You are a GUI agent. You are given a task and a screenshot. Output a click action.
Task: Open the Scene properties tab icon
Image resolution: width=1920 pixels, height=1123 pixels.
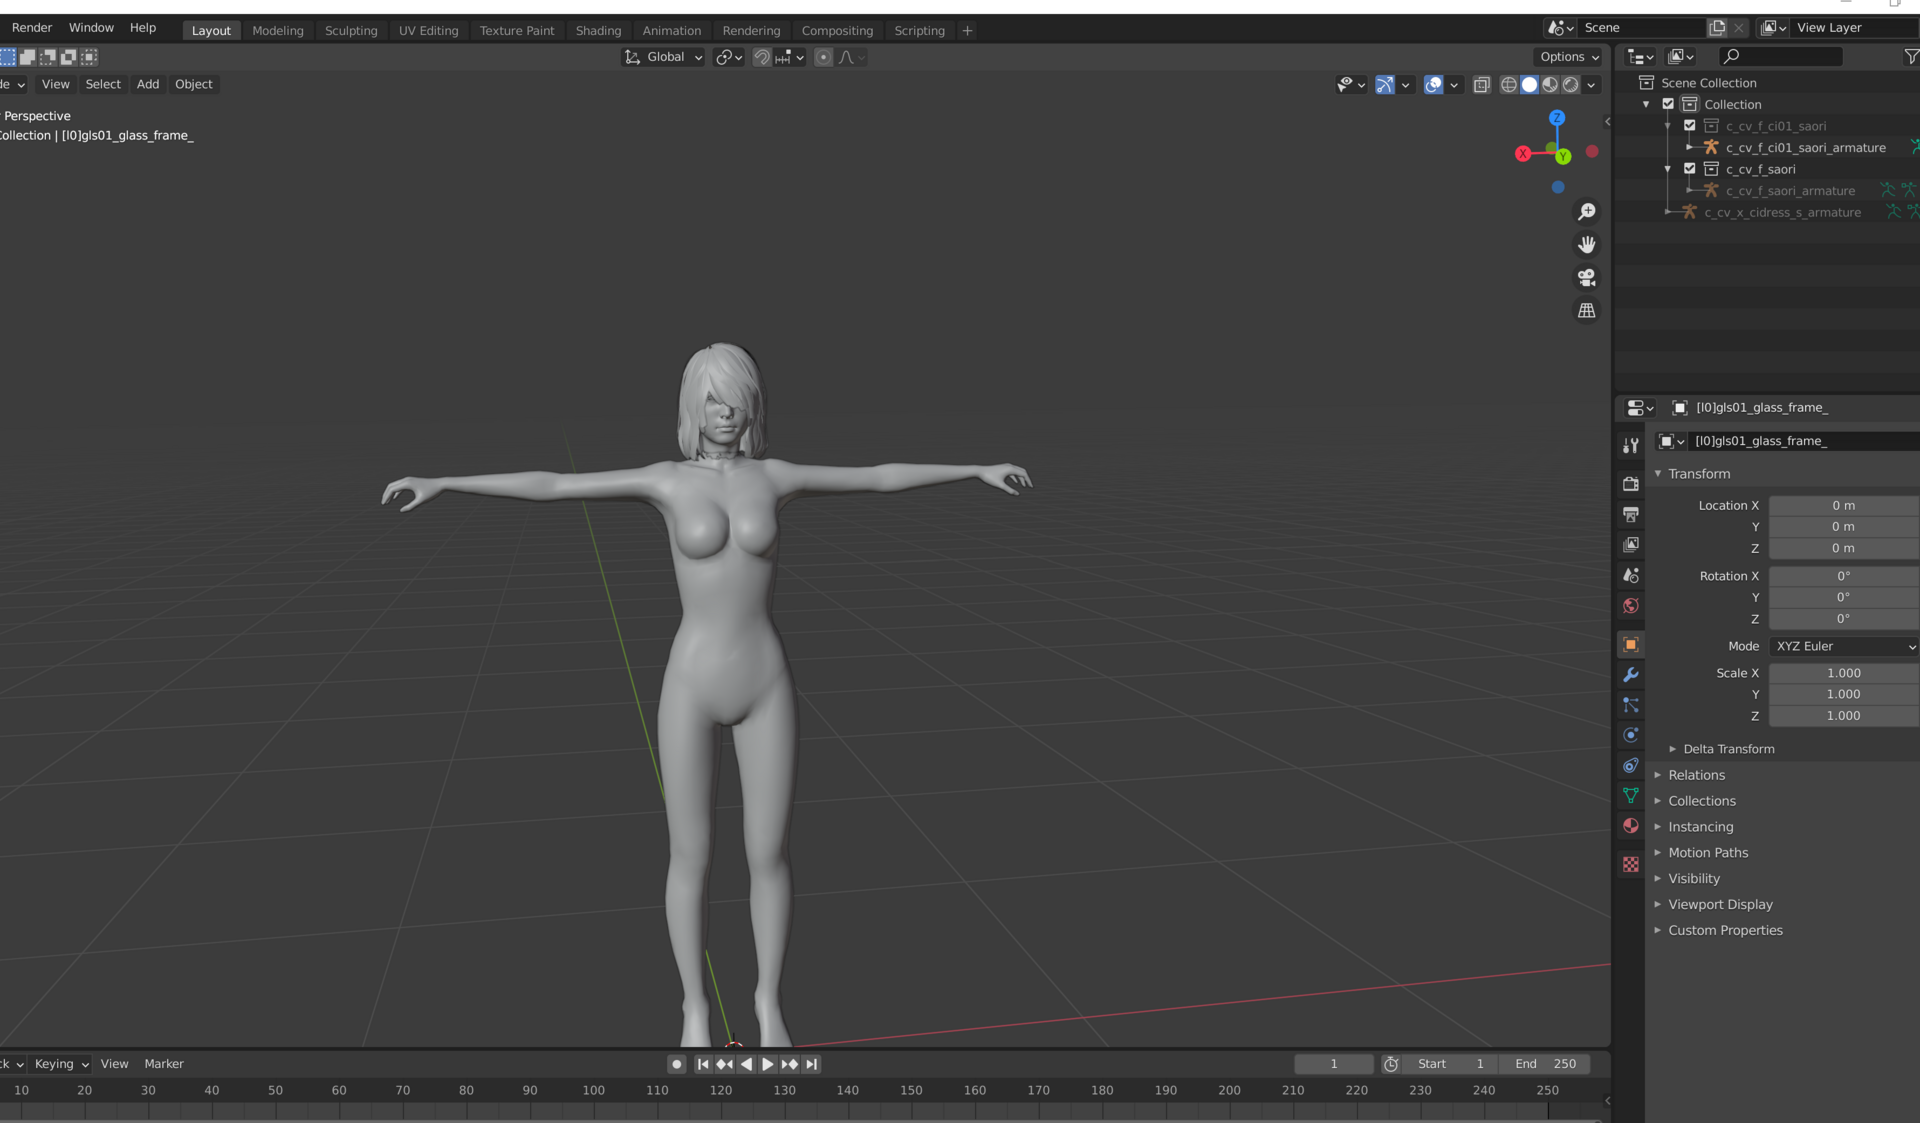click(1631, 575)
